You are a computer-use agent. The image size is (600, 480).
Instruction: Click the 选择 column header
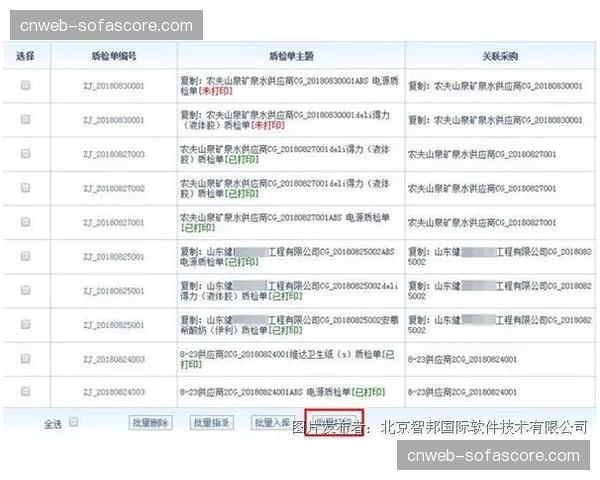coord(25,56)
